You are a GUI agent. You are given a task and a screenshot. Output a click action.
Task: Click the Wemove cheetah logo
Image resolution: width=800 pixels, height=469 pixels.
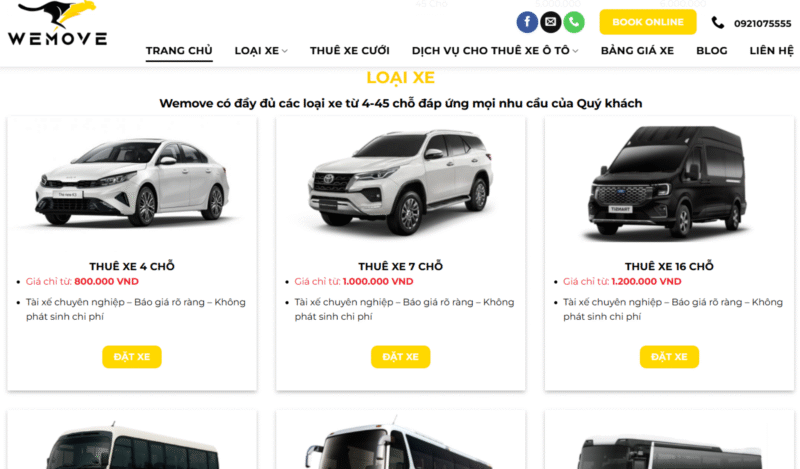tap(57, 23)
